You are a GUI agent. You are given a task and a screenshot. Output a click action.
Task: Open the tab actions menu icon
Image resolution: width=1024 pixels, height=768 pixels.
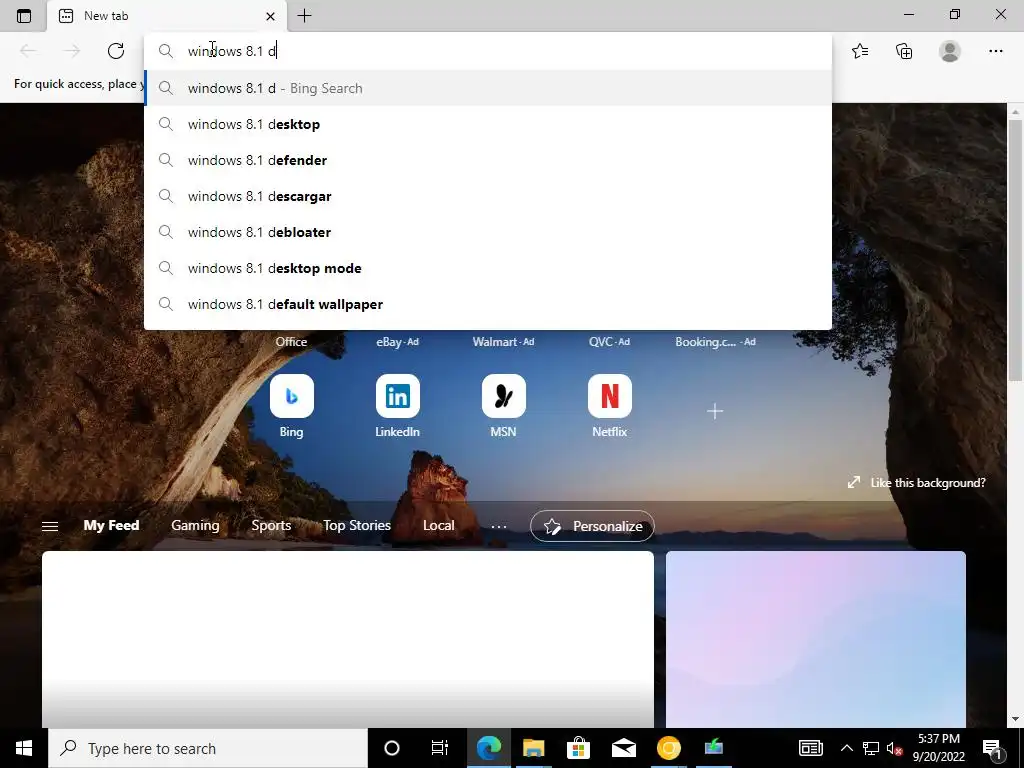coord(24,16)
